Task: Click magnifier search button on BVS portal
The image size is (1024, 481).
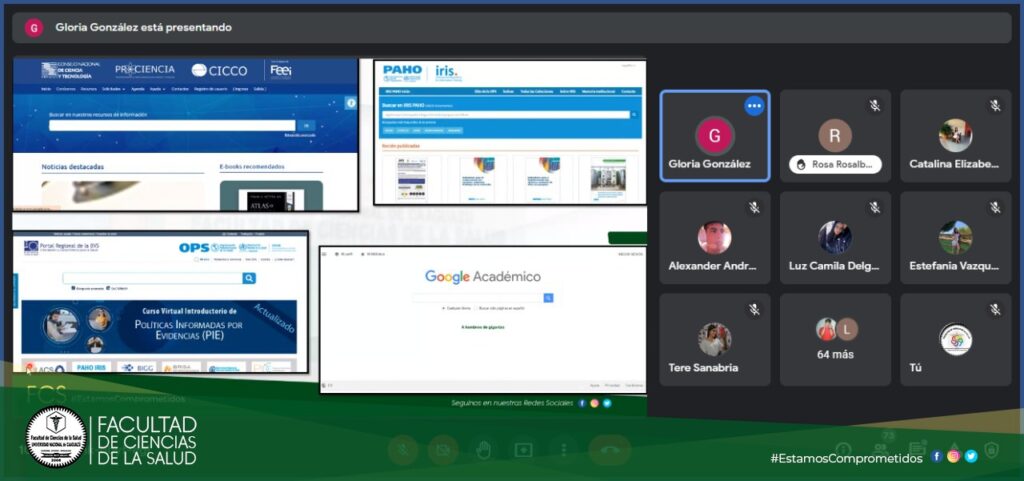Action: [x=249, y=278]
